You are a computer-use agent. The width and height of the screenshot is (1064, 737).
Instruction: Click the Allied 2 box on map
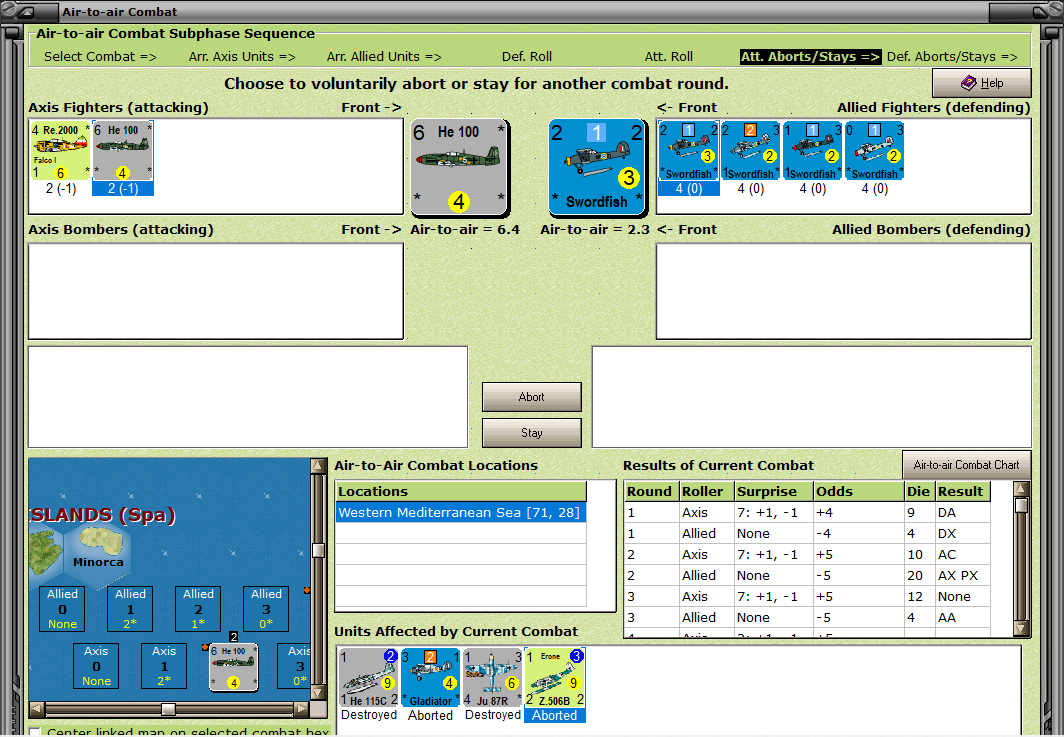pyautogui.click(x=198, y=609)
